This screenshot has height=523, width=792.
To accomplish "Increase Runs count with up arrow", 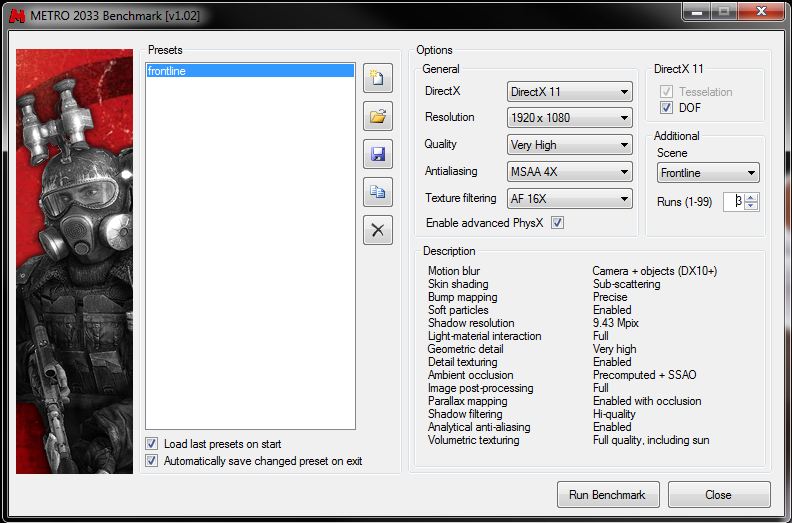I will [751, 198].
